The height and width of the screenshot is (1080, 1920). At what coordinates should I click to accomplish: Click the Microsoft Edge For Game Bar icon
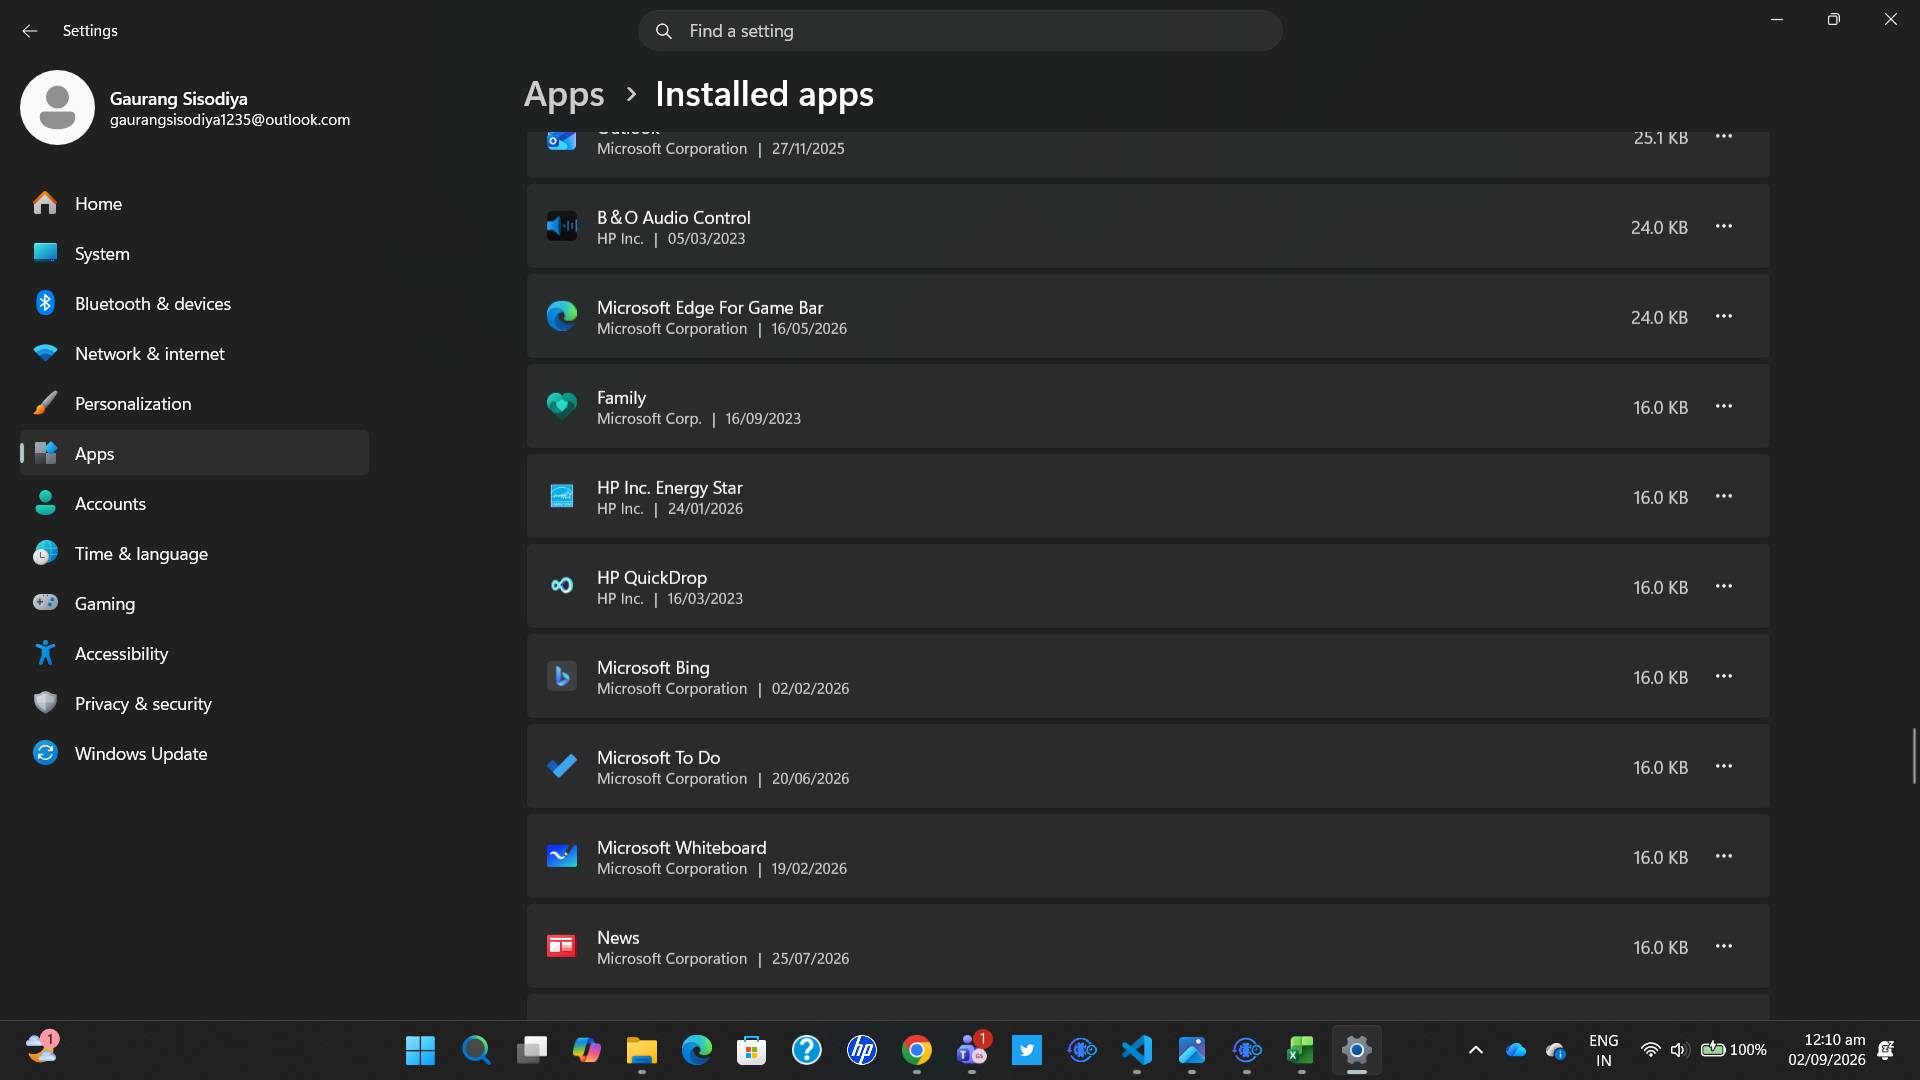click(x=561, y=316)
